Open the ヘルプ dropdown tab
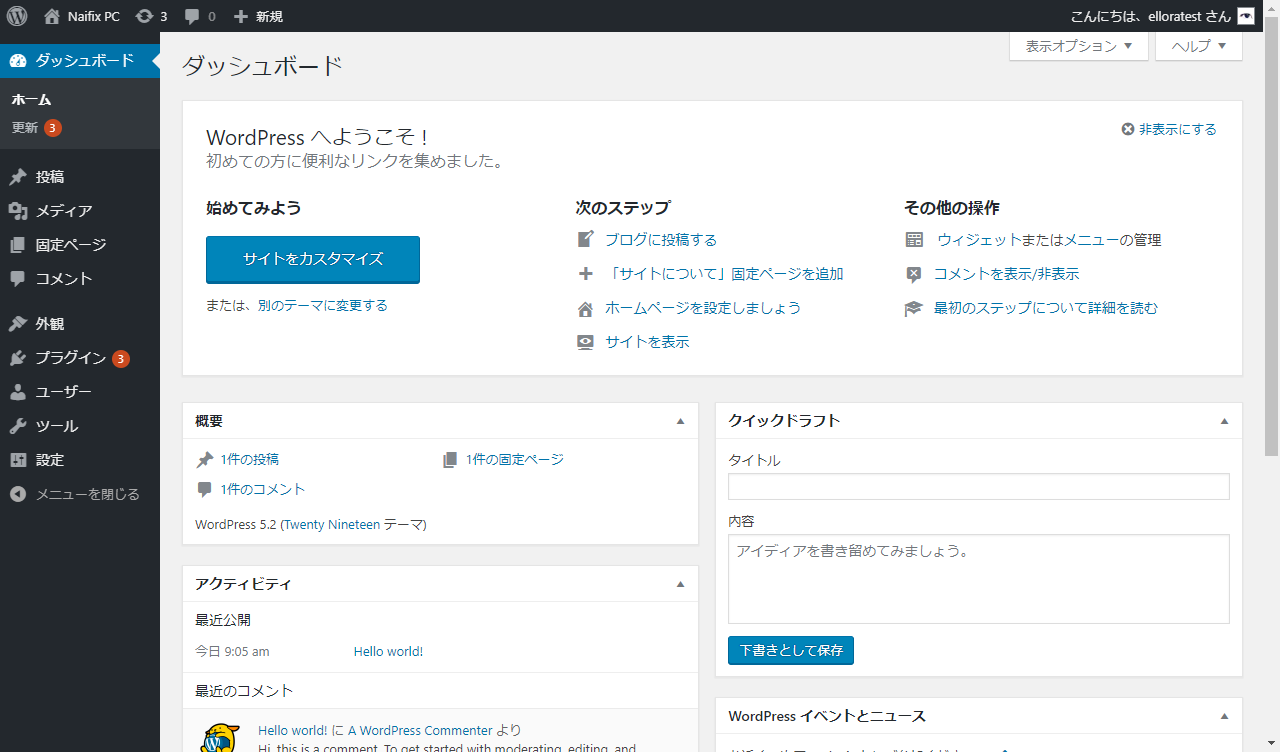1280x752 pixels. [x=1199, y=46]
